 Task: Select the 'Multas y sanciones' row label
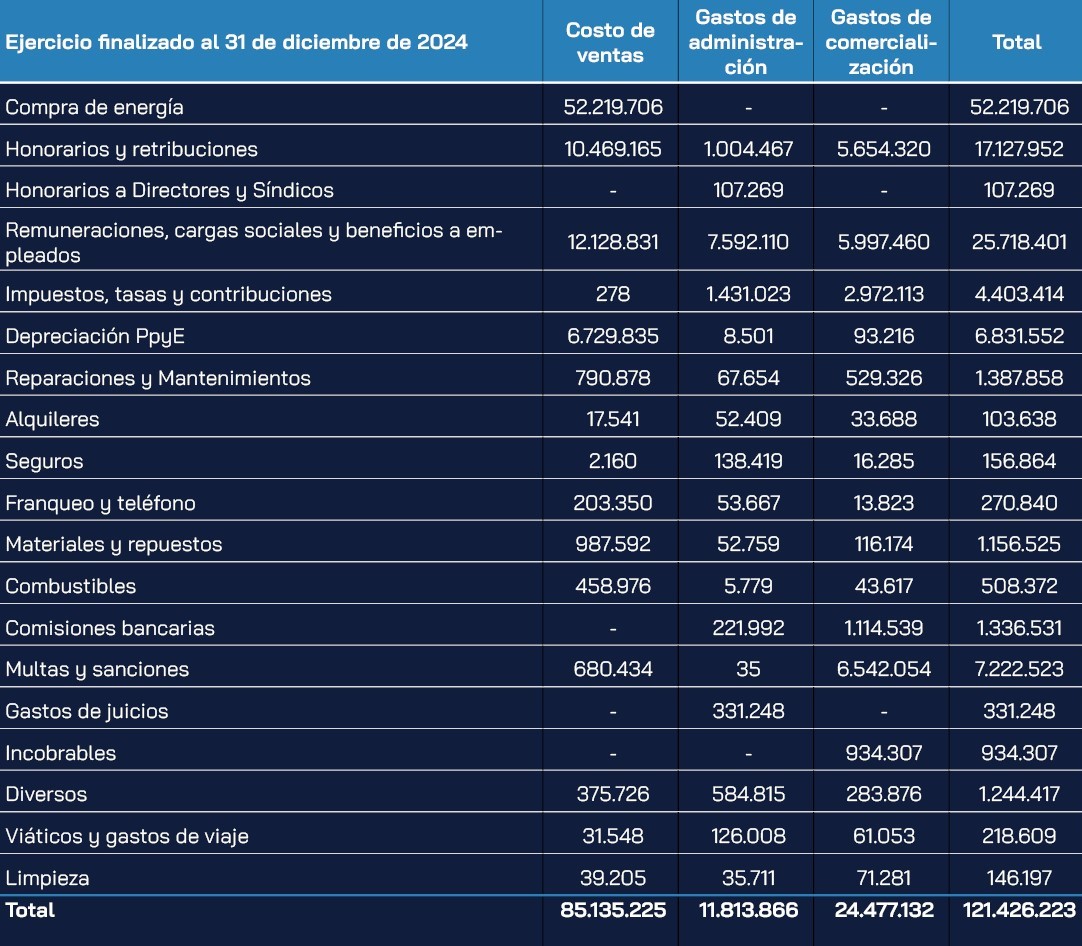point(97,670)
